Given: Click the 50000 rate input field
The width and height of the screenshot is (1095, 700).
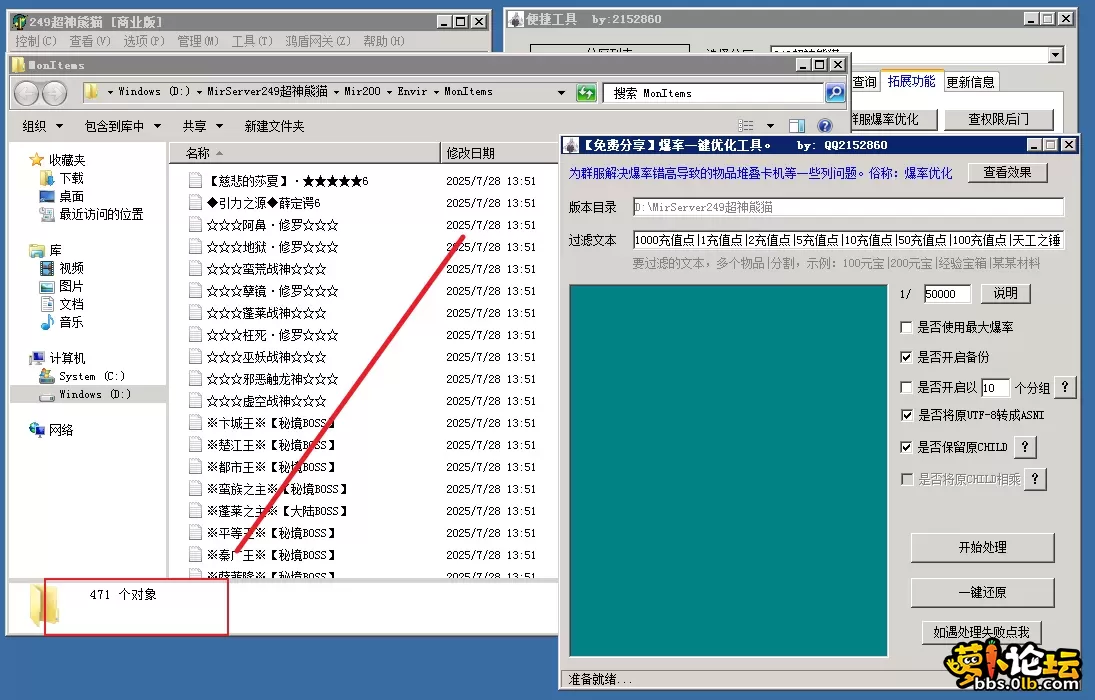Looking at the screenshot, I should (947, 293).
